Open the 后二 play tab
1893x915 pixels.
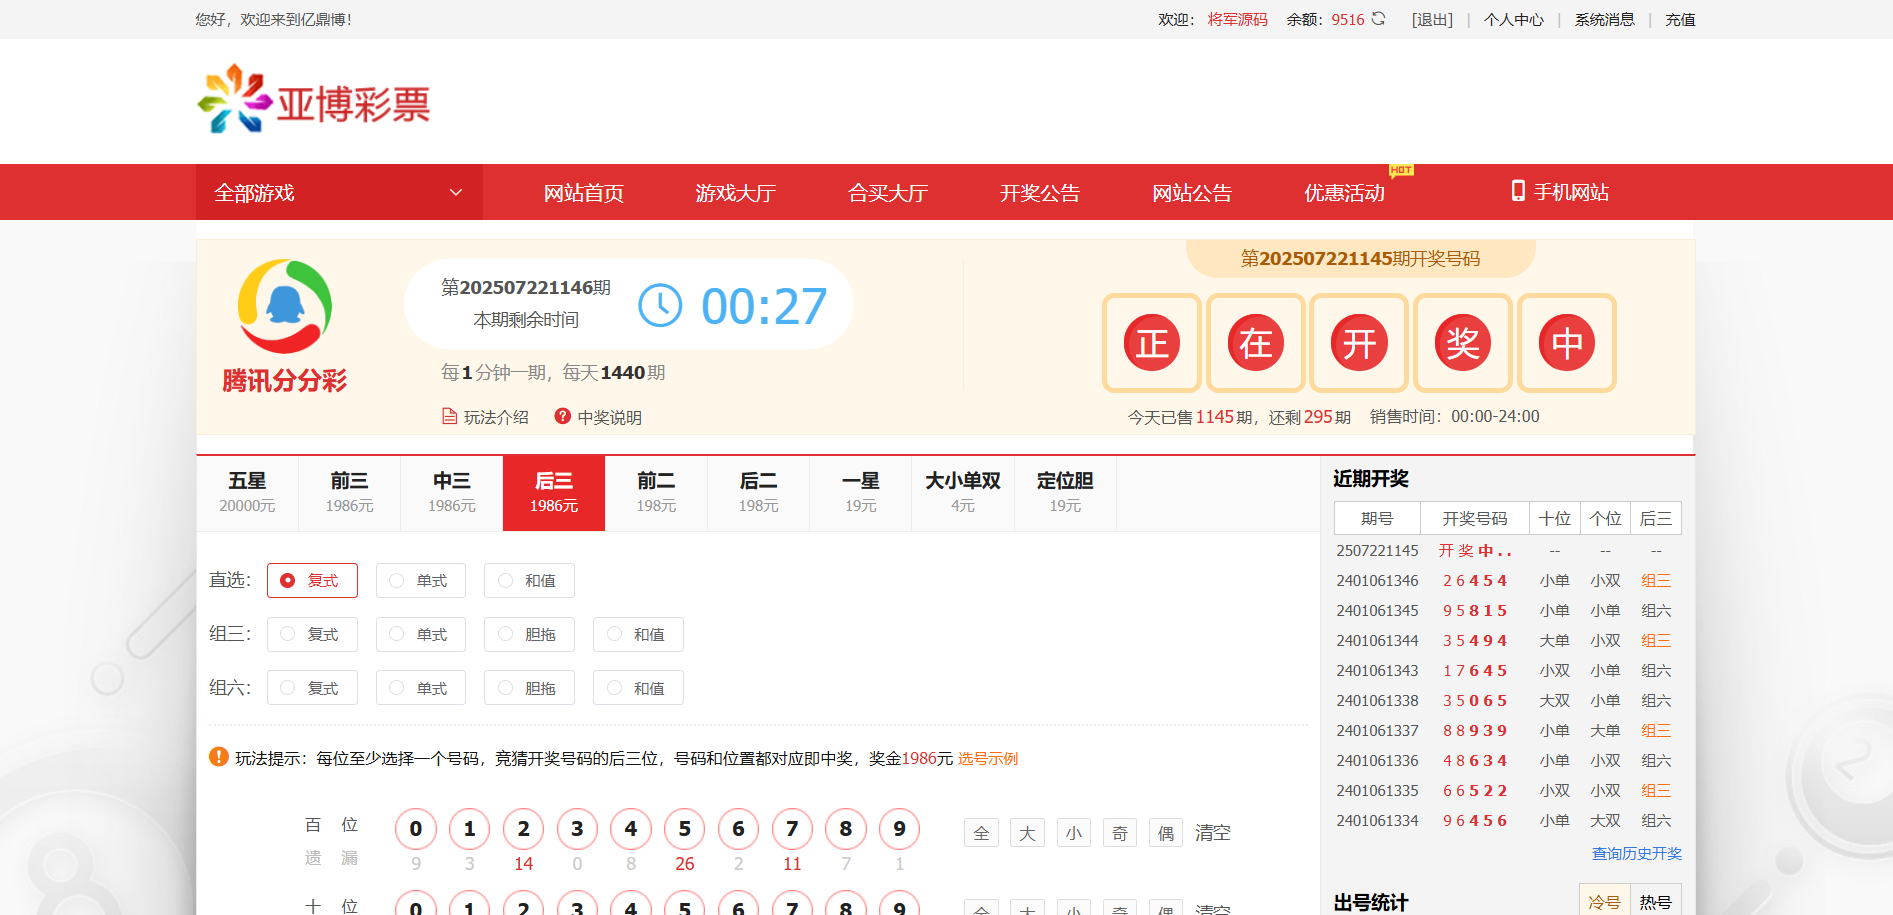point(759,493)
